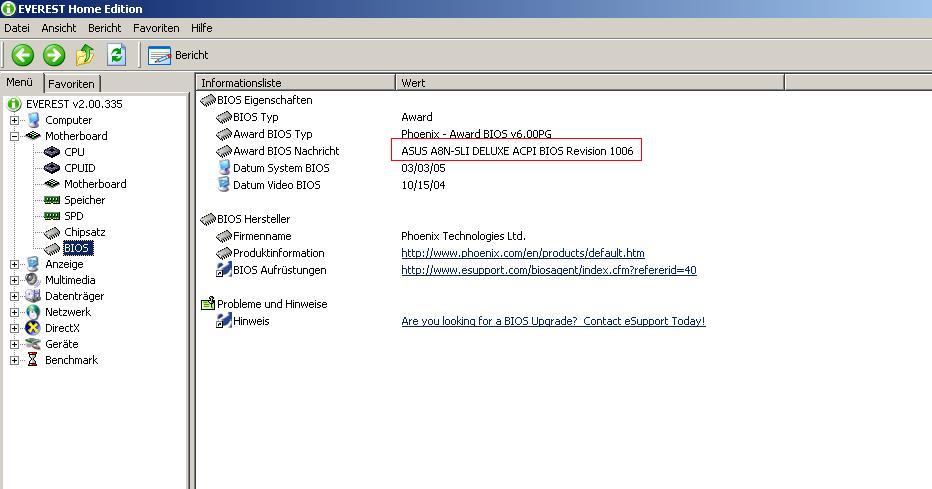Click the Up one level toolbar icon
The height and width of the screenshot is (489, 932).
(85, 55)
